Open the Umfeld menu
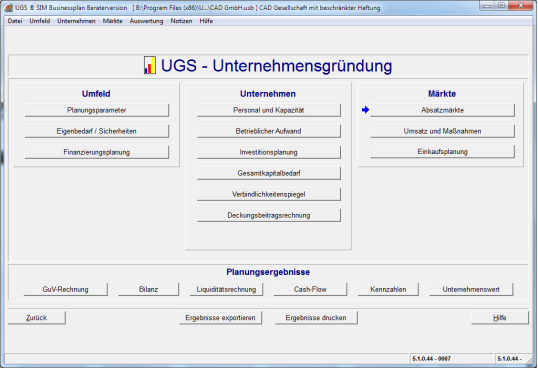 pyautogui.click(x=39, y=21)
